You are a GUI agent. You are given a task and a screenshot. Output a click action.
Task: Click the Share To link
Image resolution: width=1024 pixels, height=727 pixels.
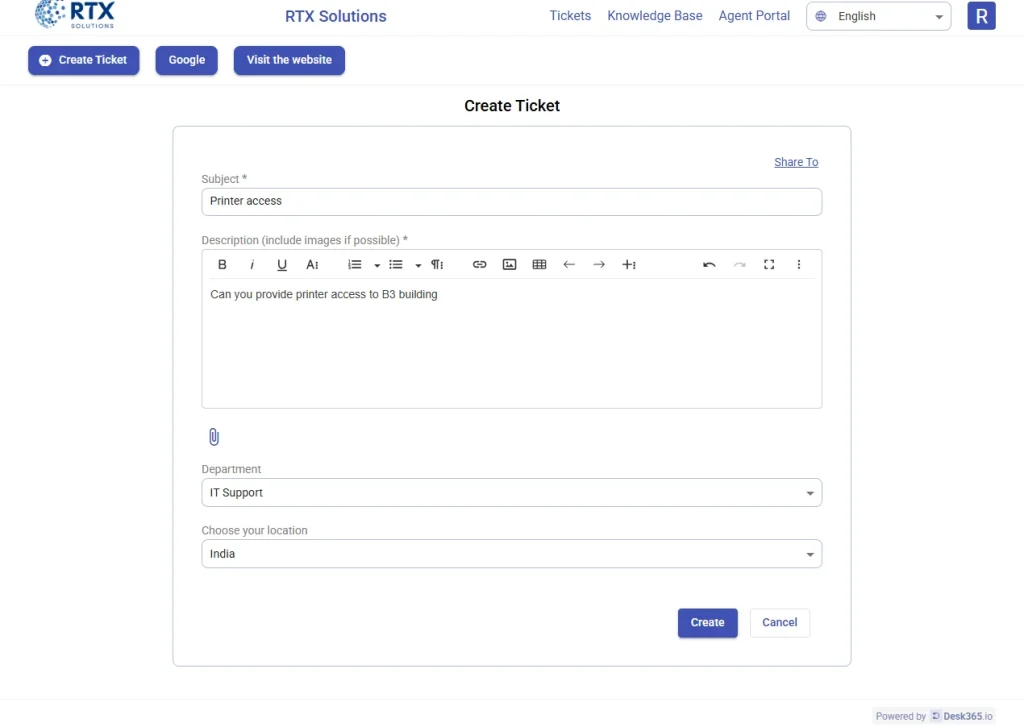point(796,161)
